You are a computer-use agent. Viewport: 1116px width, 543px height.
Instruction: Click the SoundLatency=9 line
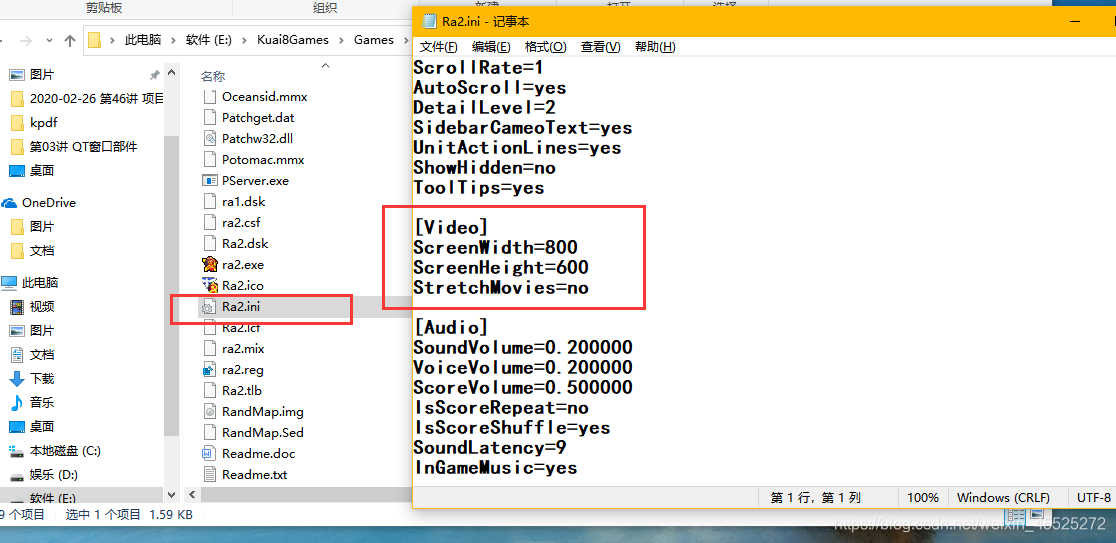point(490,448)
